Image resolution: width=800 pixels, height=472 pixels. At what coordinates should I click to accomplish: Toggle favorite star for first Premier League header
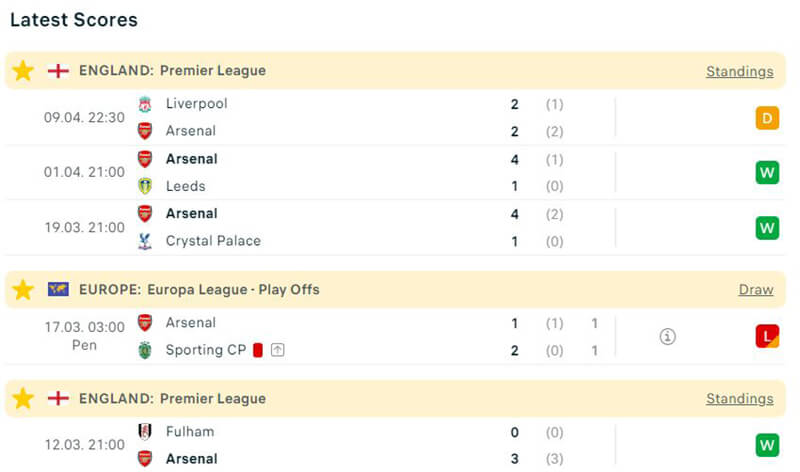coord(23,71)
